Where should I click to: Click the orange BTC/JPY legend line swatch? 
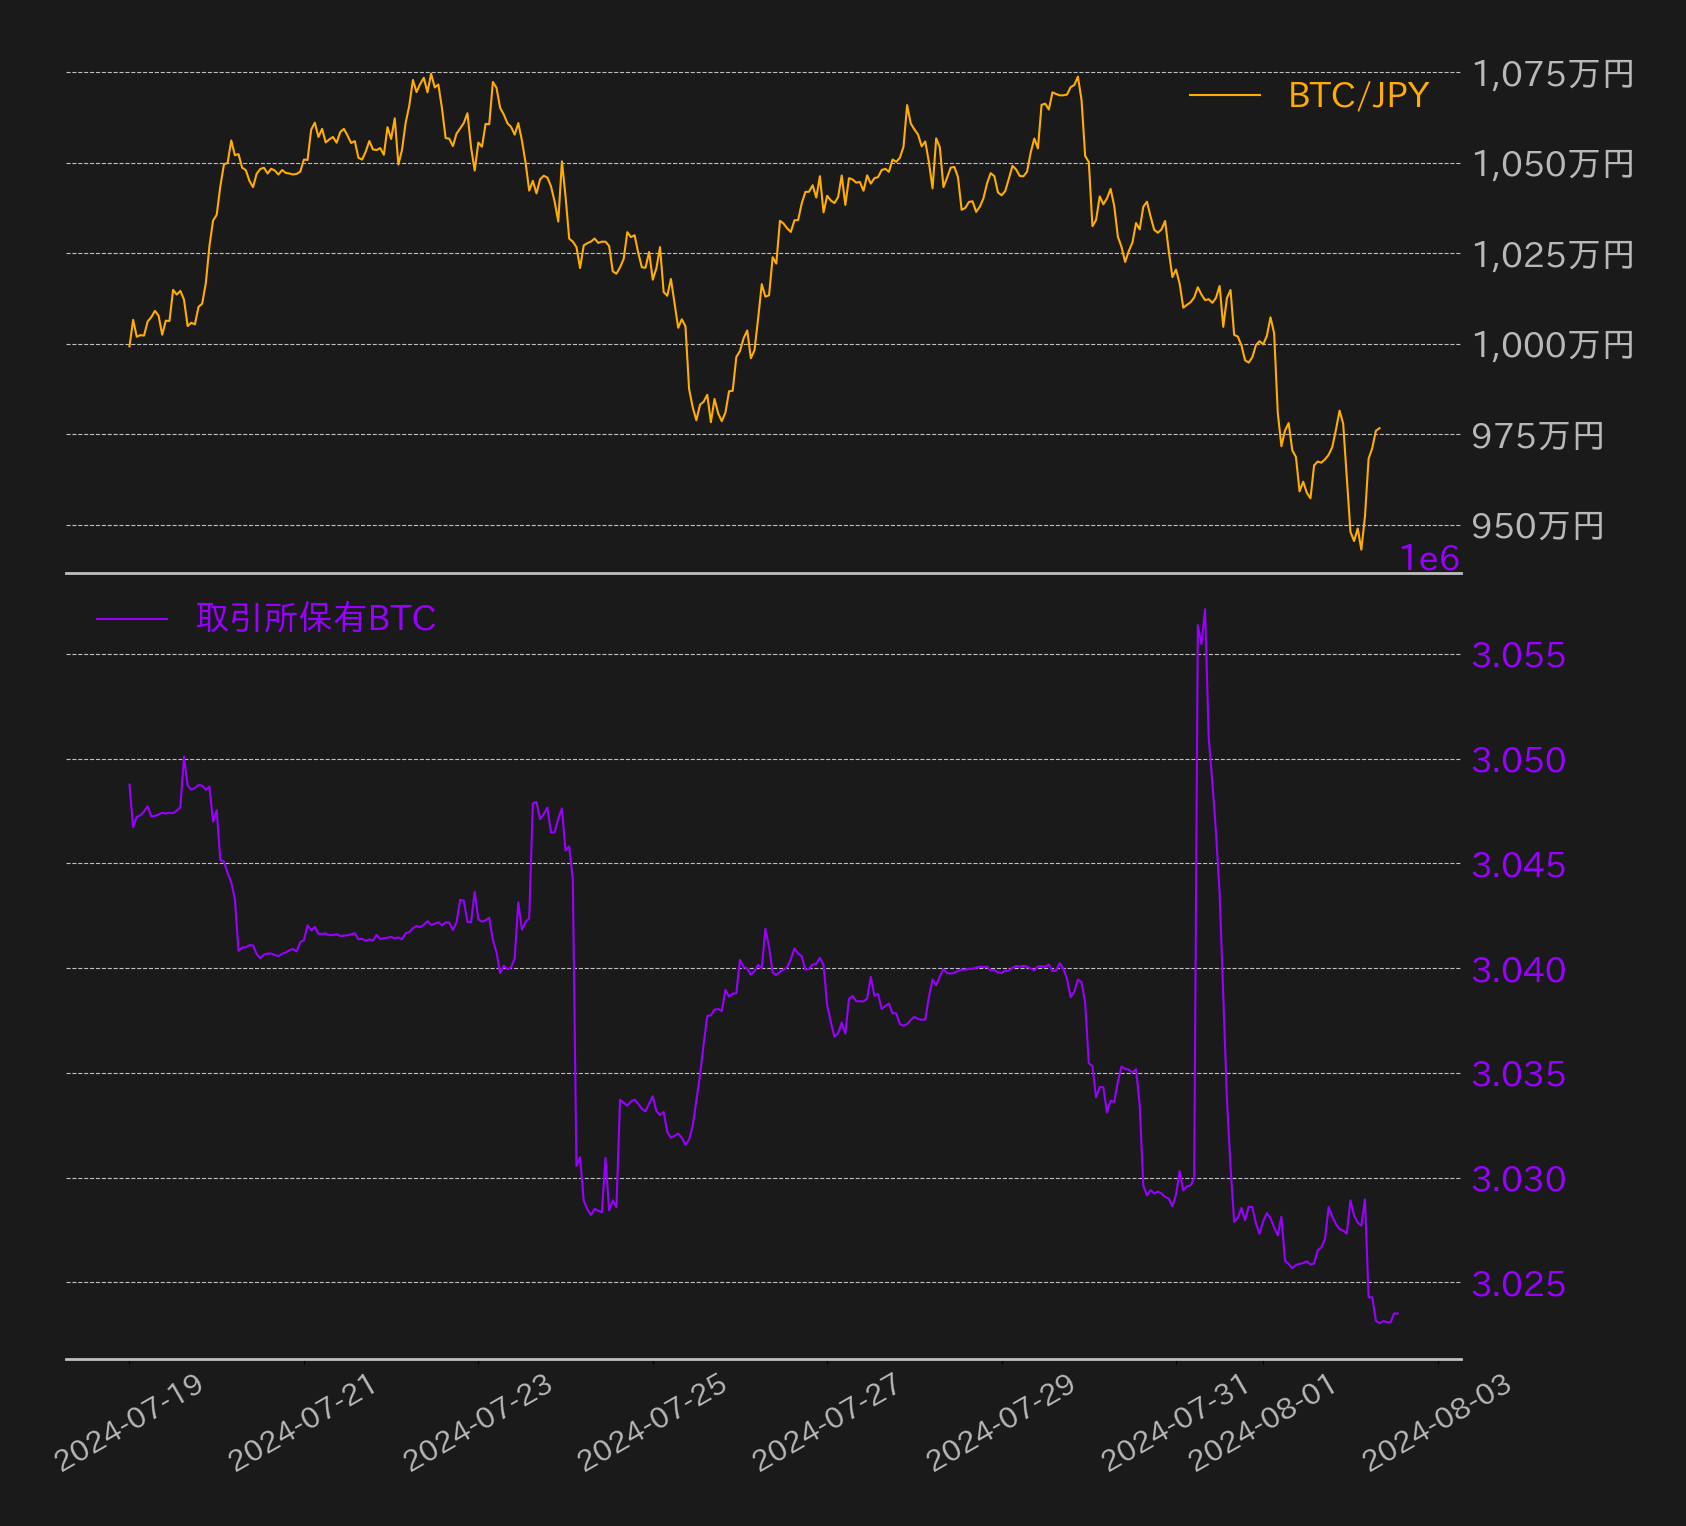[x=1225, y=95]
